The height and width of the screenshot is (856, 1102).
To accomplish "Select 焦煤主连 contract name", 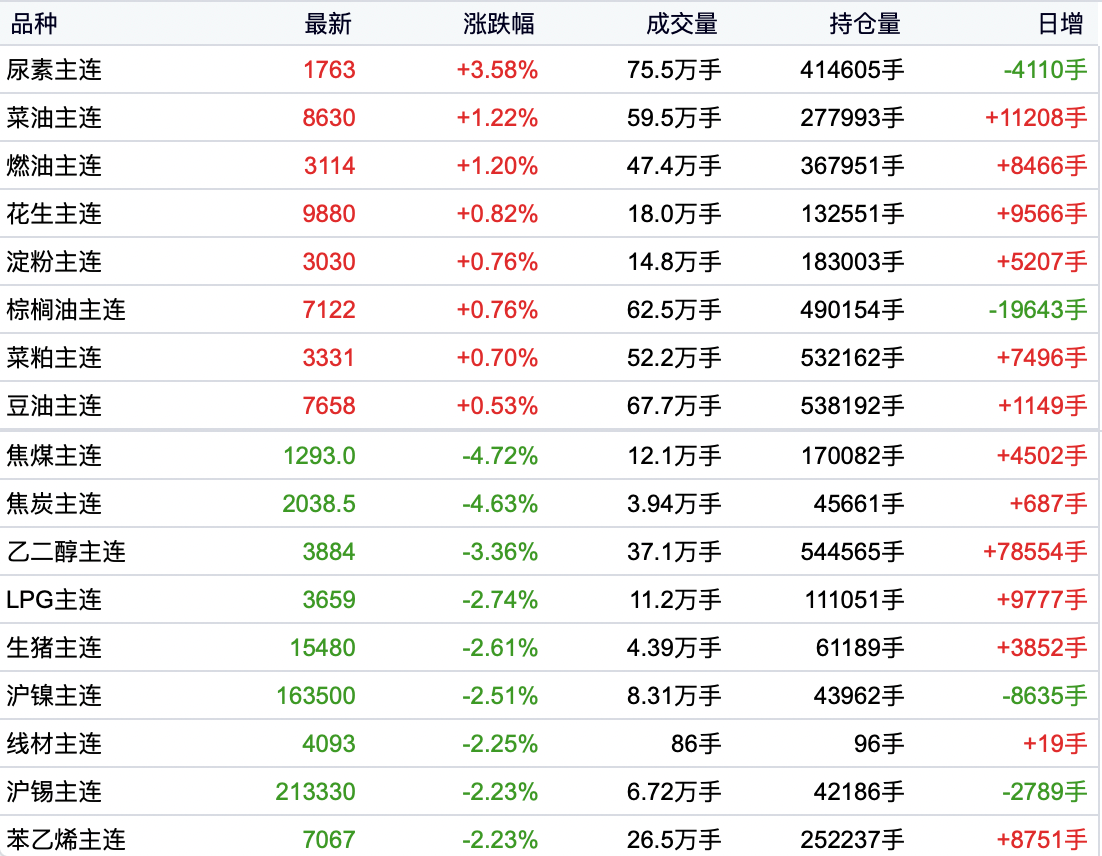I will (x=55, y=456).
